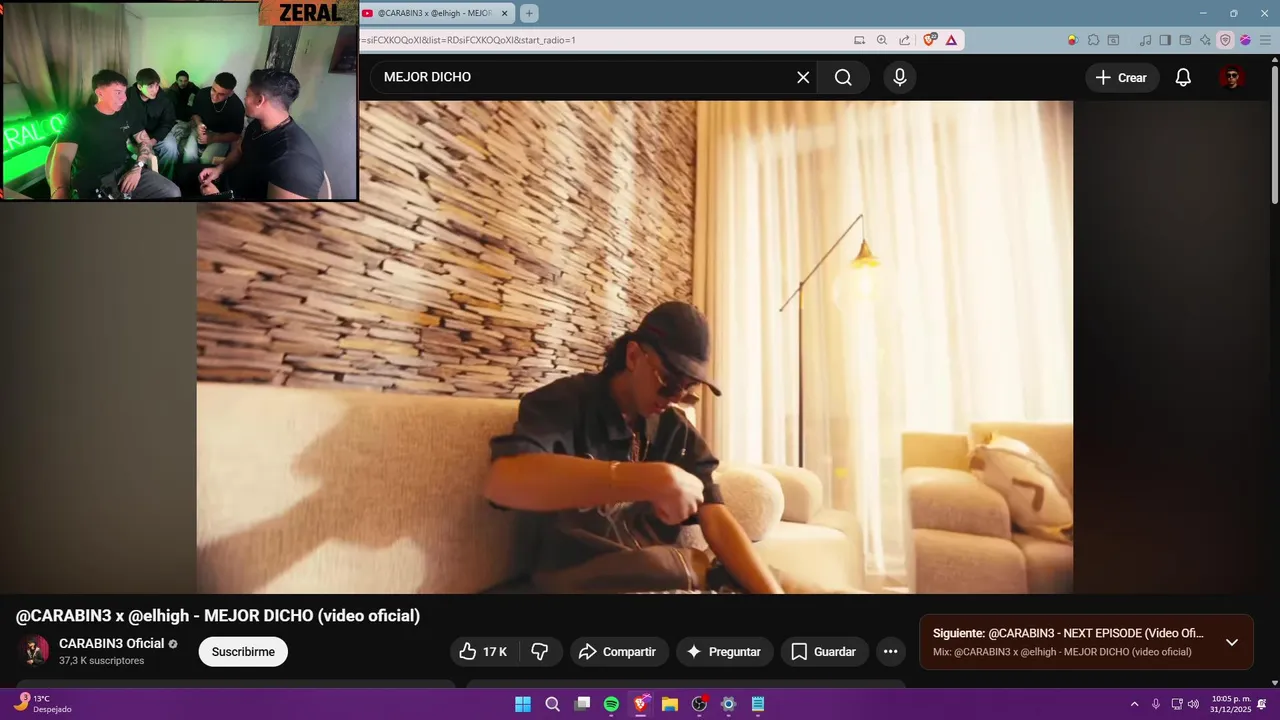Open the clock showing 10:05 p. m.
1280x720 pixels.
click(x=1231, y=704)
